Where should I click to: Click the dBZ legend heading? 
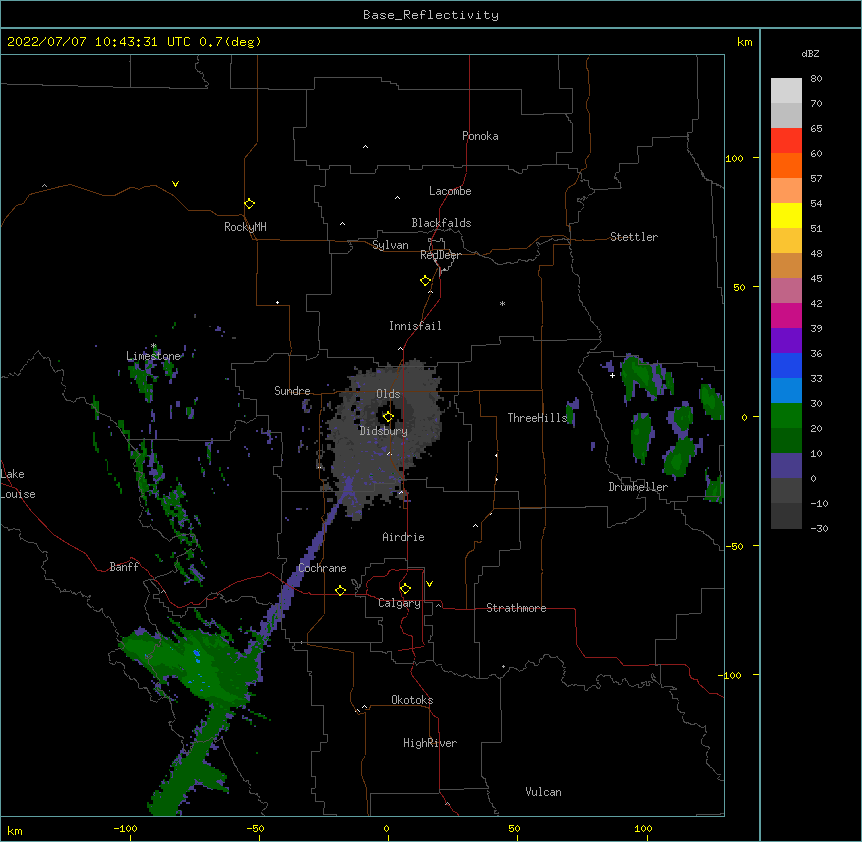(810, 53)
